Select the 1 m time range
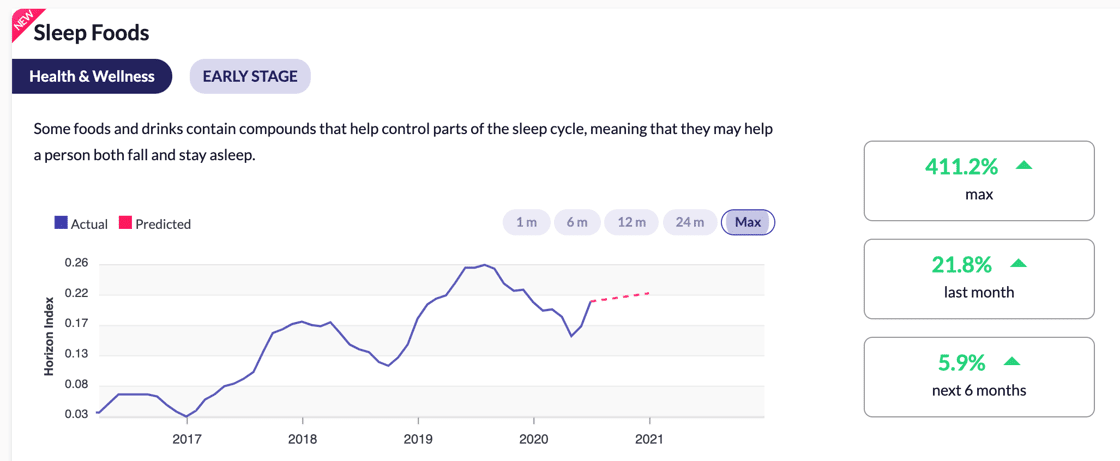 [526, 222]
